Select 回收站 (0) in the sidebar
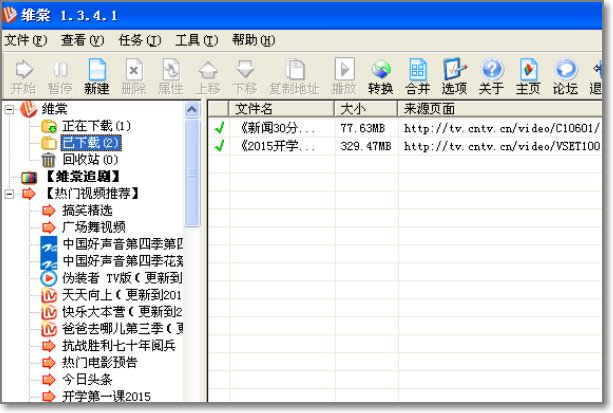This screenshot has height=413, width=613. pos(89,159)
